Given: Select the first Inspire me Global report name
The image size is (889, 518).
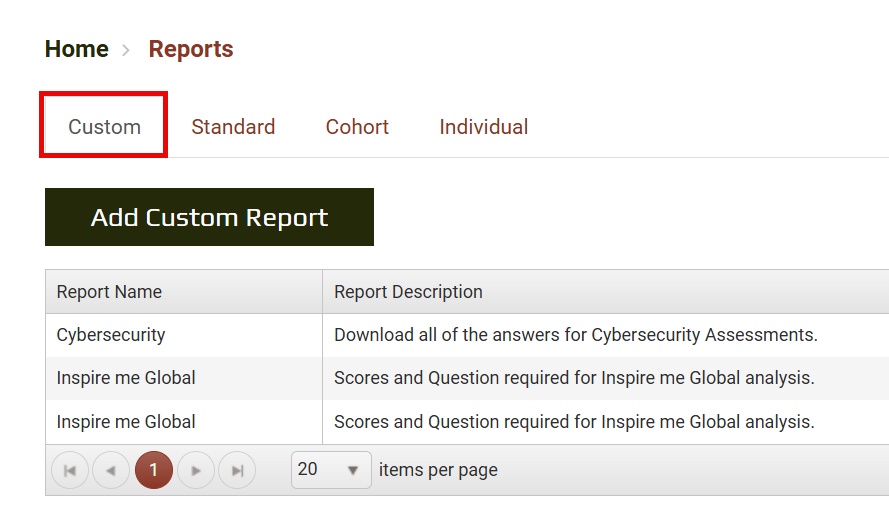Looking at the screenshot, I should click(126, 378).
